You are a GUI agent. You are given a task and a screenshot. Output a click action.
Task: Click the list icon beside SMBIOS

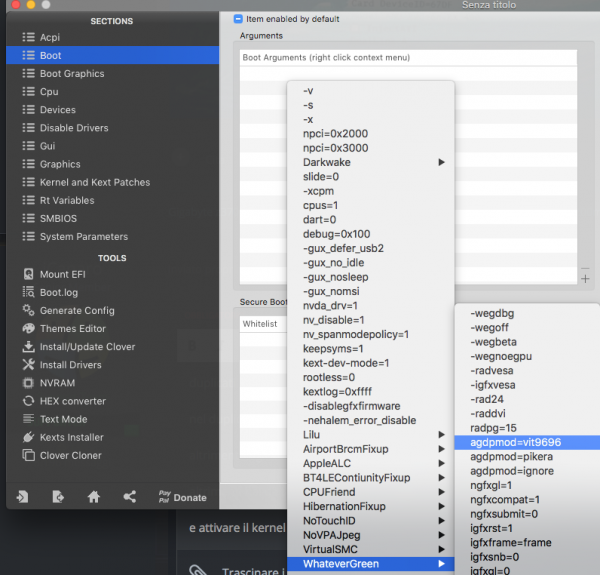click(x=28, y=218)
